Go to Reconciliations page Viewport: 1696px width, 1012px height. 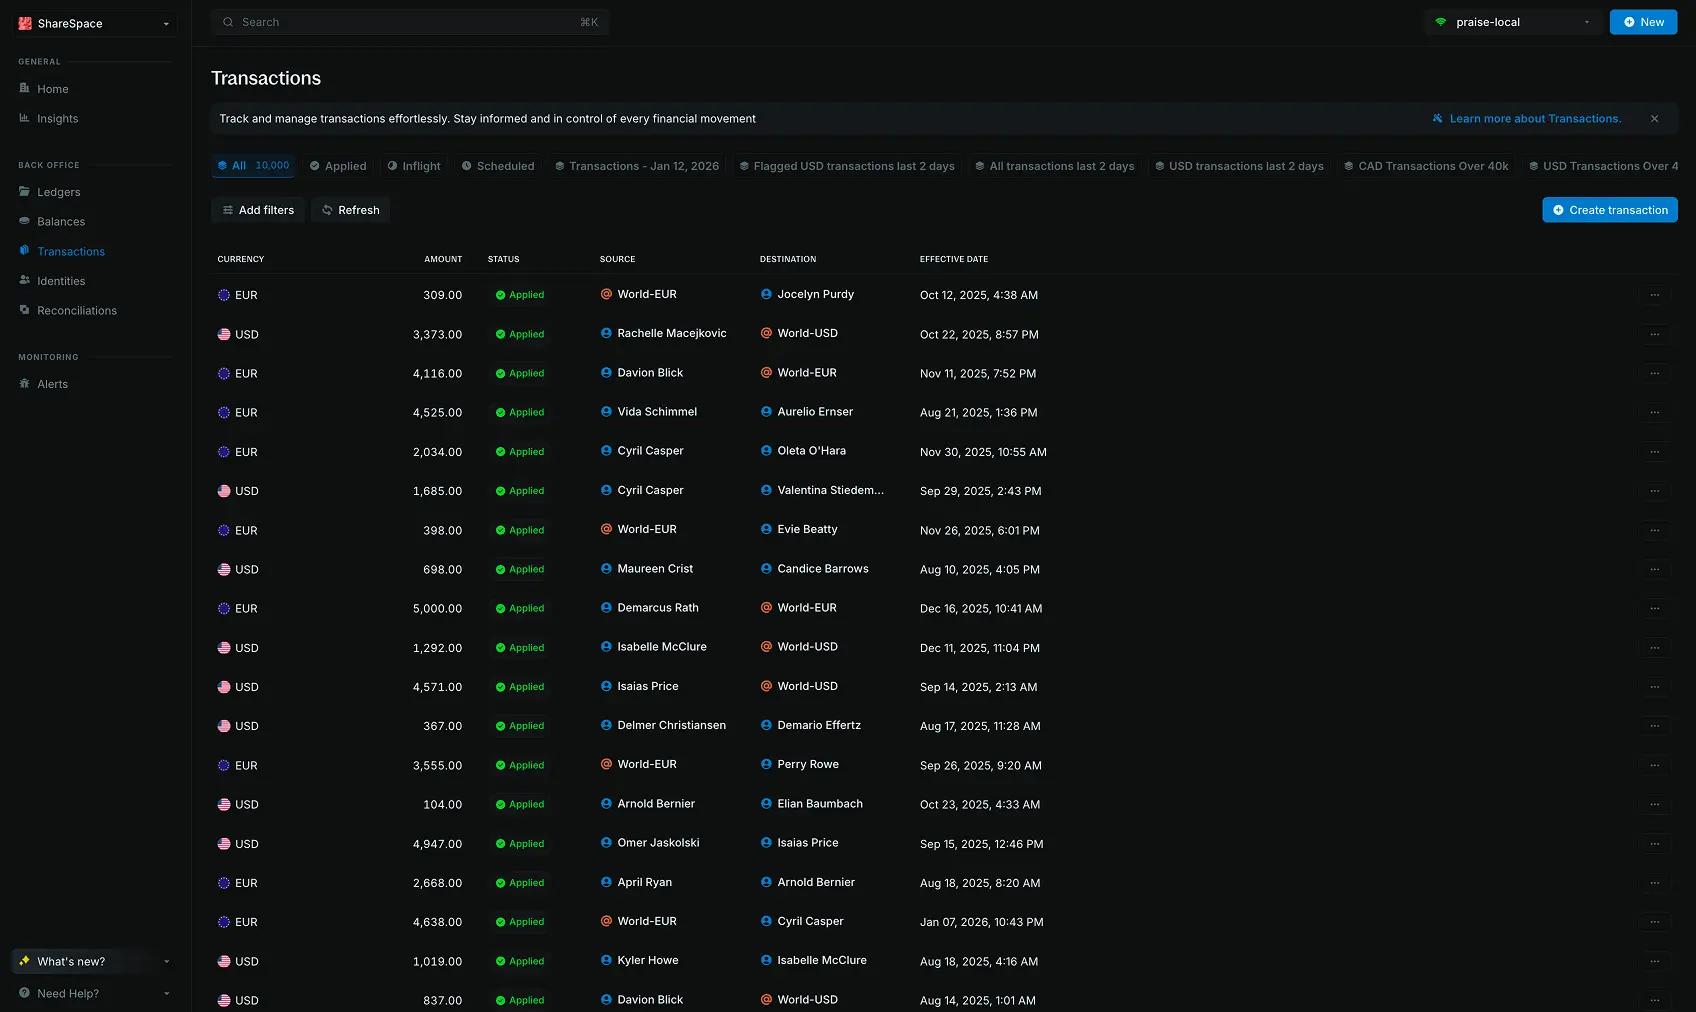76,310
